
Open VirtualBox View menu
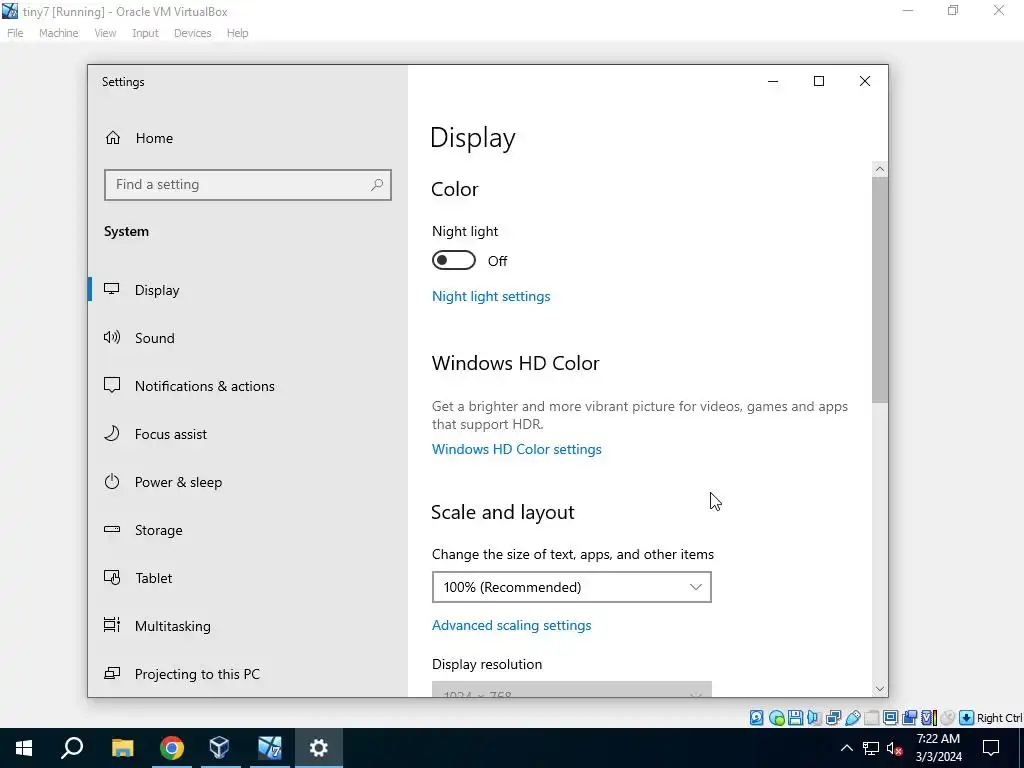coord(105,33)
